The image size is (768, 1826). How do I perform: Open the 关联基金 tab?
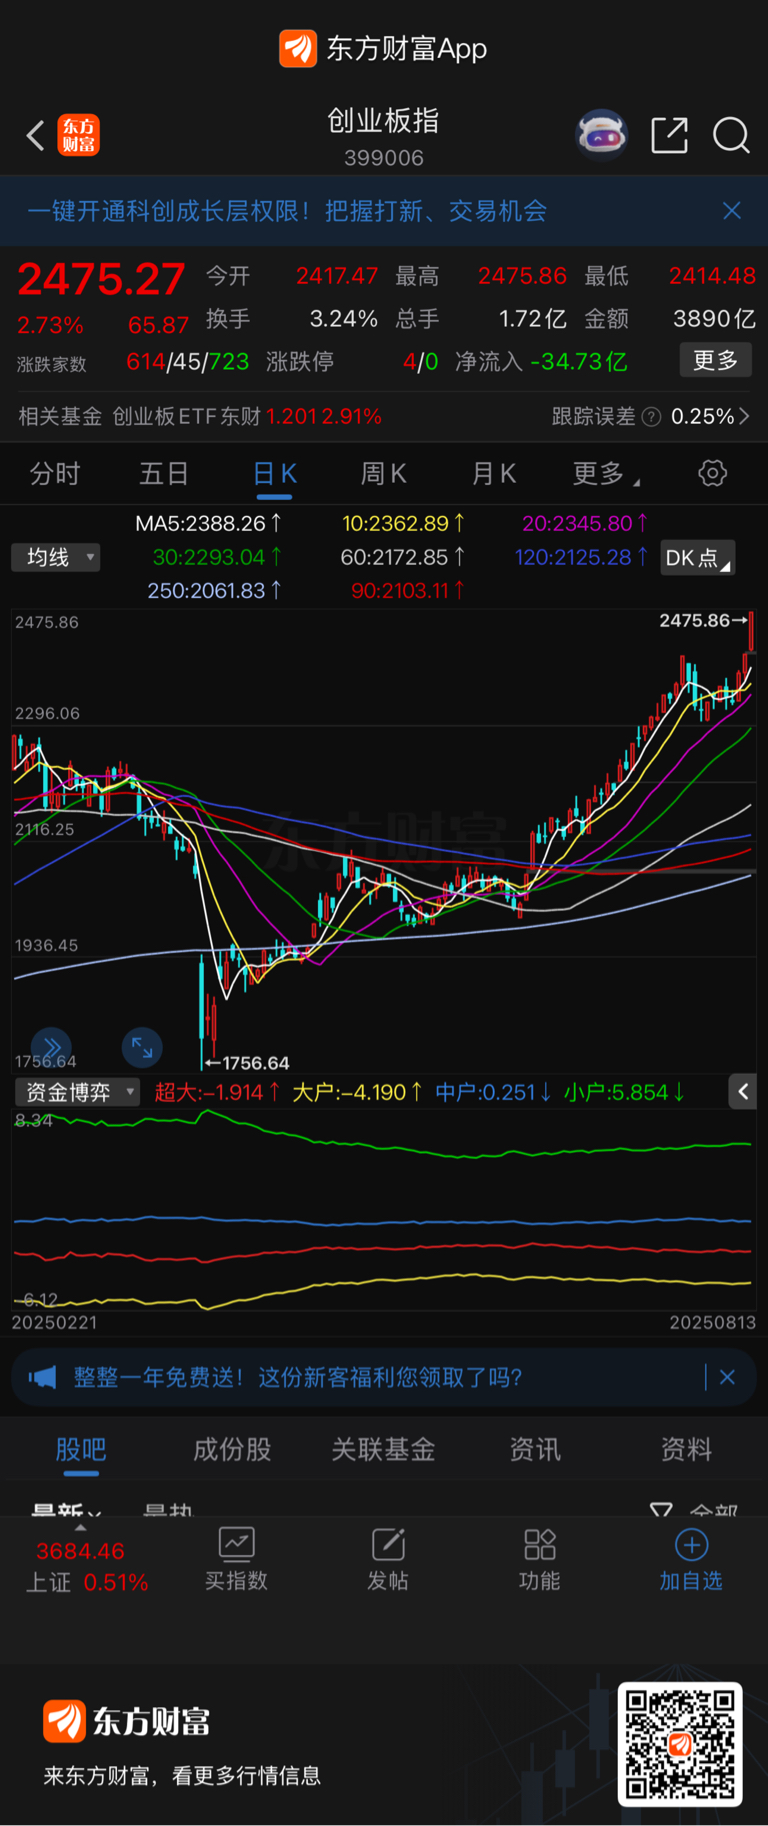pyautogui.click(x=383, y=1449)
